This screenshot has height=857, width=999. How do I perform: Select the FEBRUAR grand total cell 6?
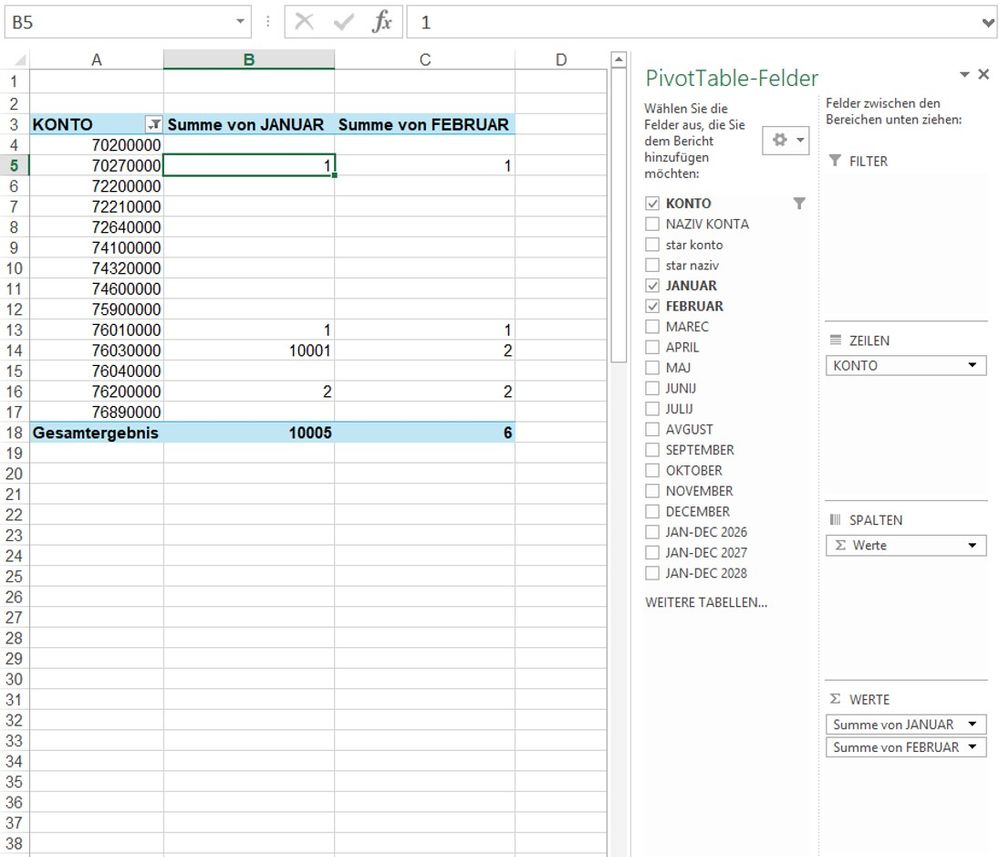(x=425, y=433)
